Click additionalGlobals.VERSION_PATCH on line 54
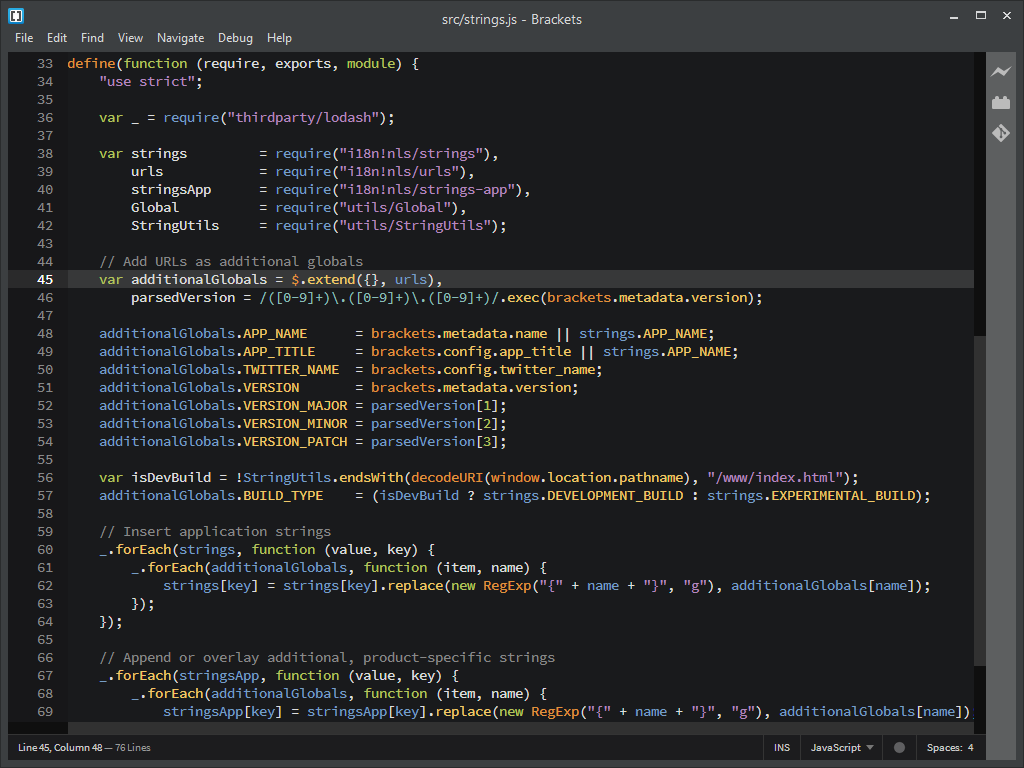This screenshot has width=1024, height=768. (223, 441)
